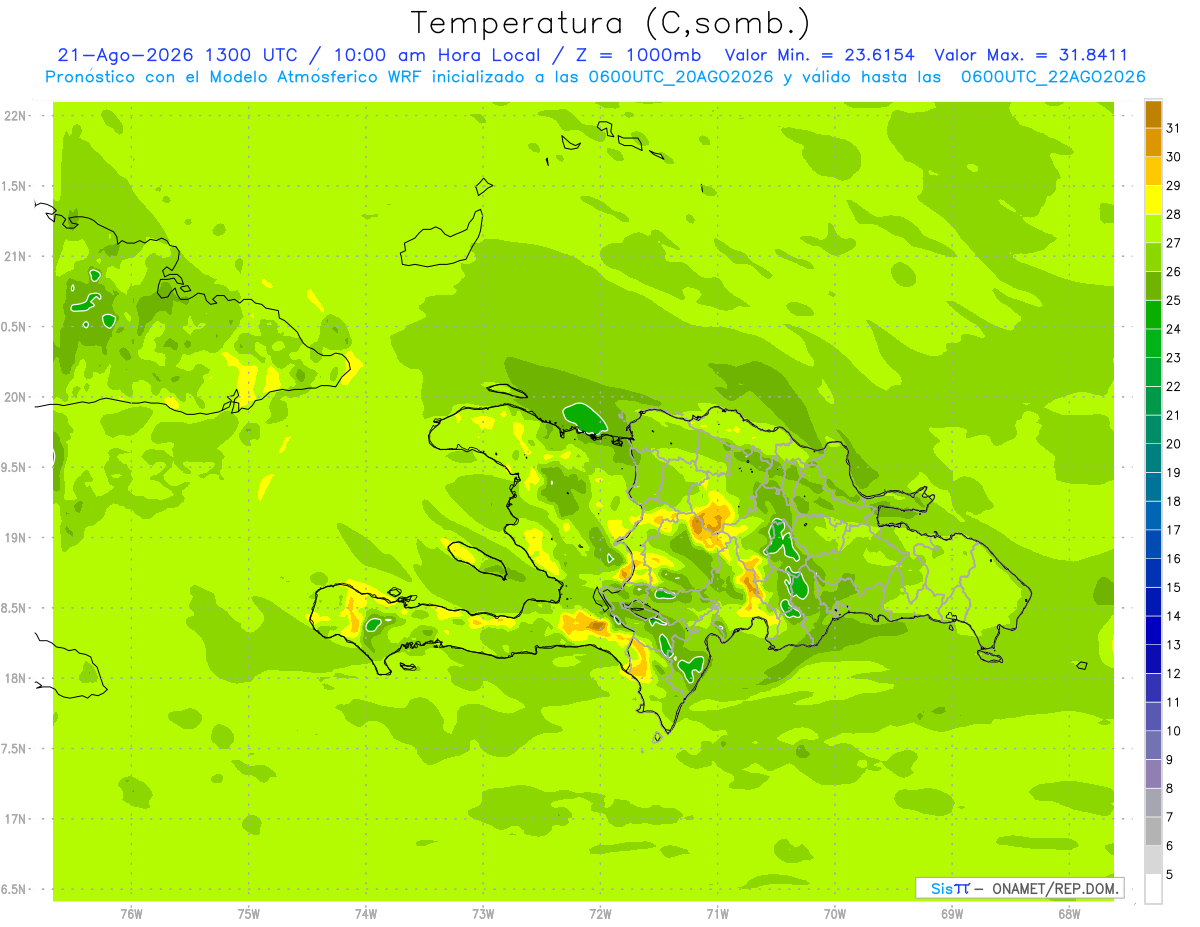
Task: Click the "72W" longitude axis label
Action: pyautogui.click(x=600, y=914)
